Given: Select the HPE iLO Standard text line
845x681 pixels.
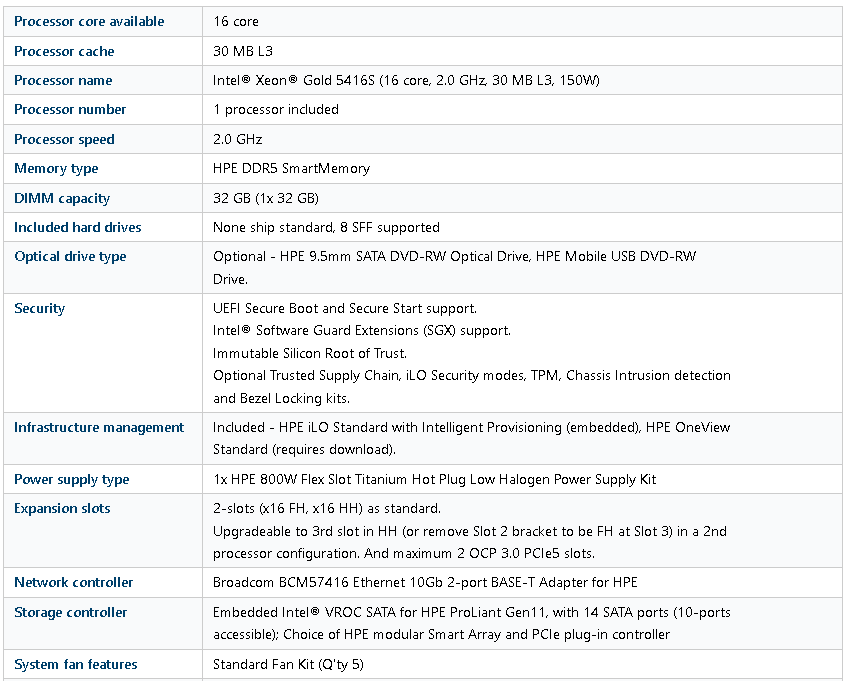Looking at the screenshot, I should tap(472, 427).
